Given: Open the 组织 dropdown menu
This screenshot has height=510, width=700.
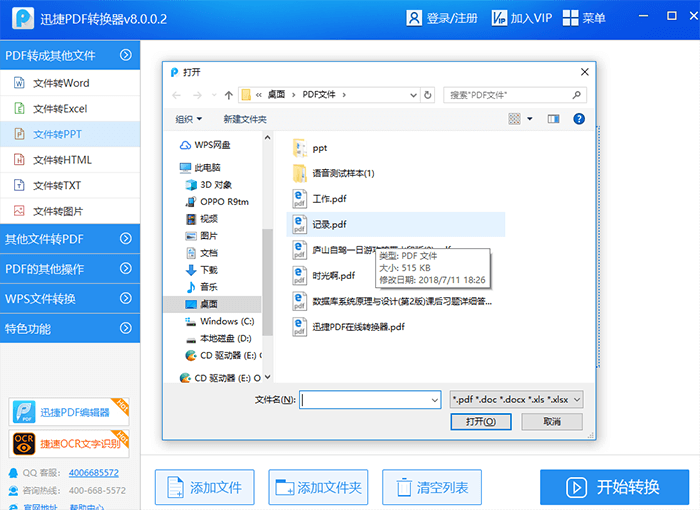Looking at the screenshot, I should point(188,119).
